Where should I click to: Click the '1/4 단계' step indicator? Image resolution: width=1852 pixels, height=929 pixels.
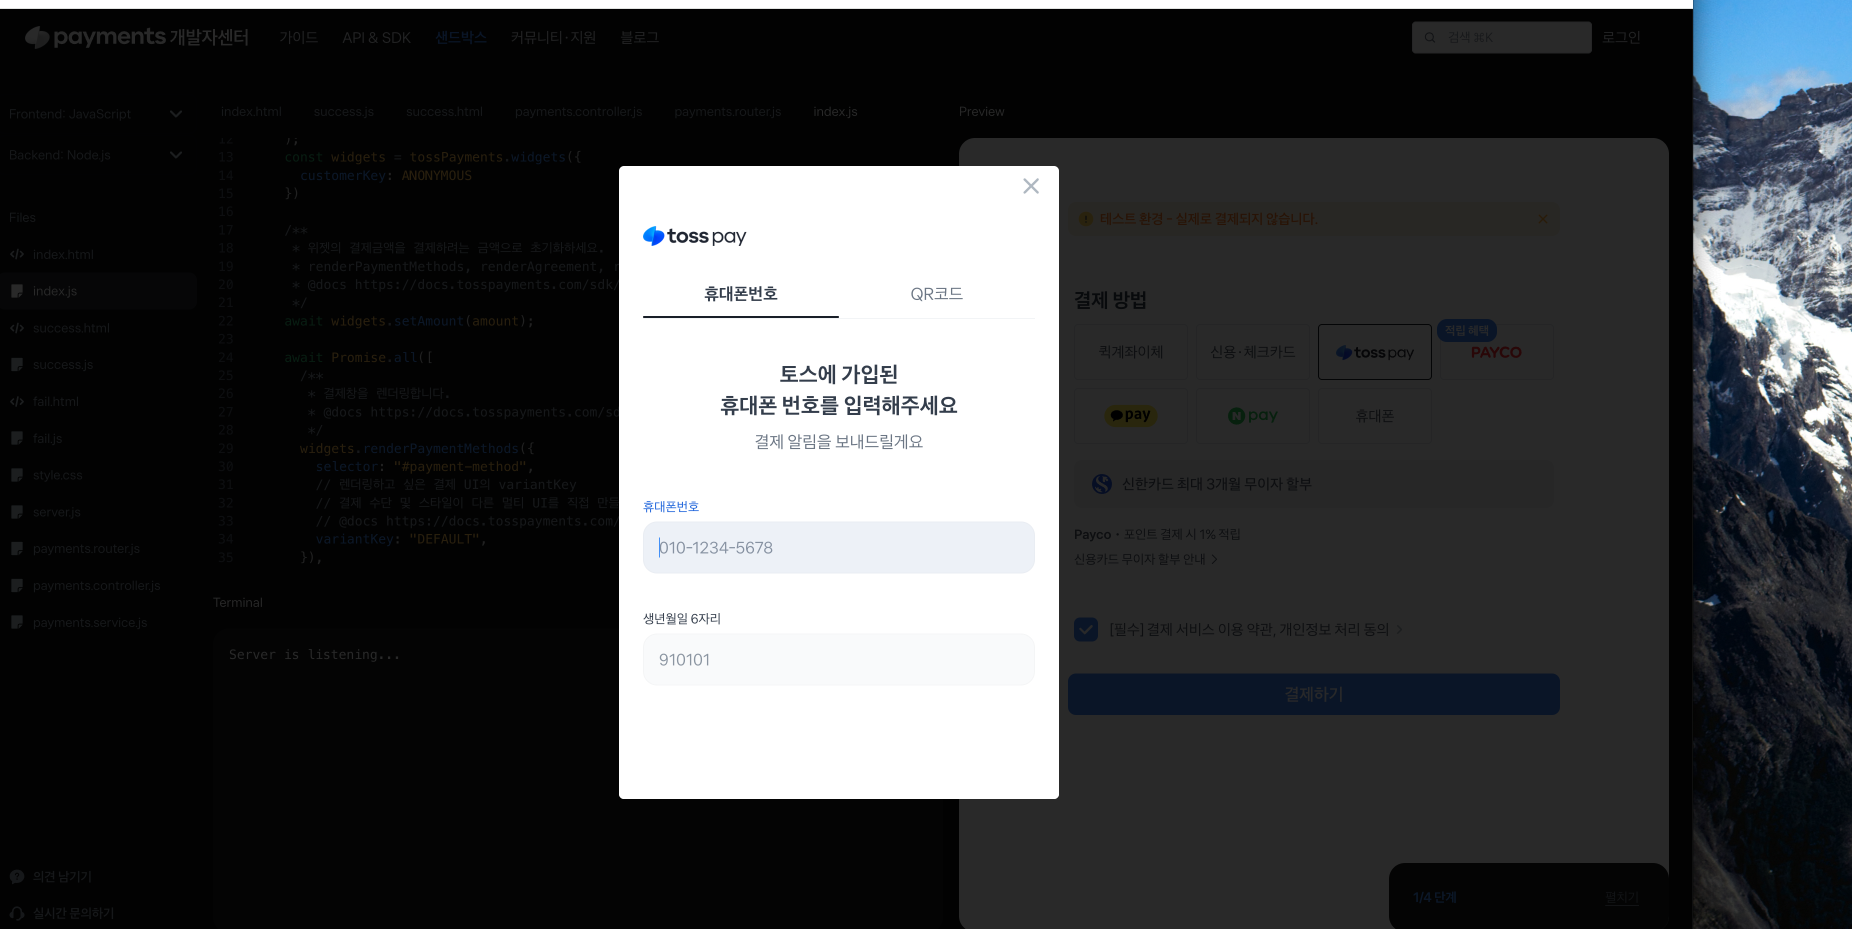tap(1434, 898)
